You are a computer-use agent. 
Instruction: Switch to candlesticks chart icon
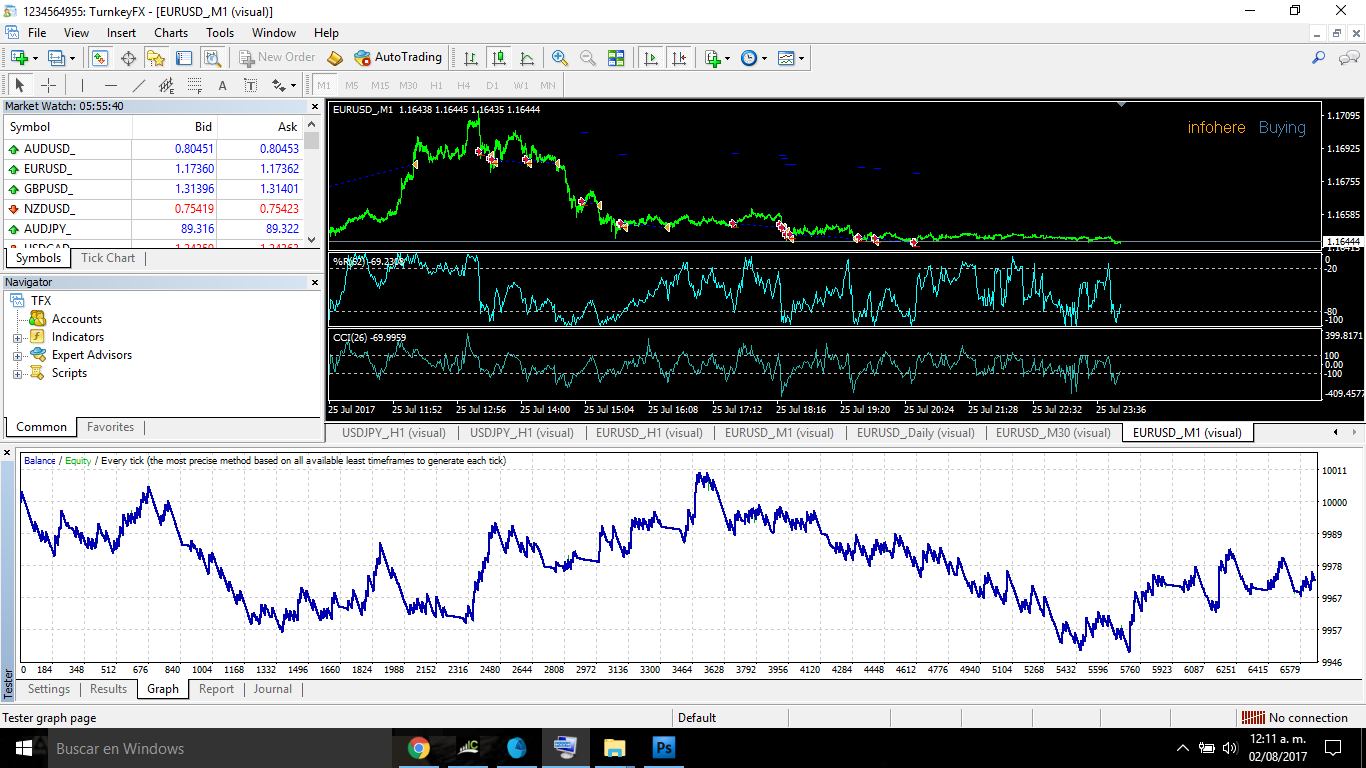498,58
